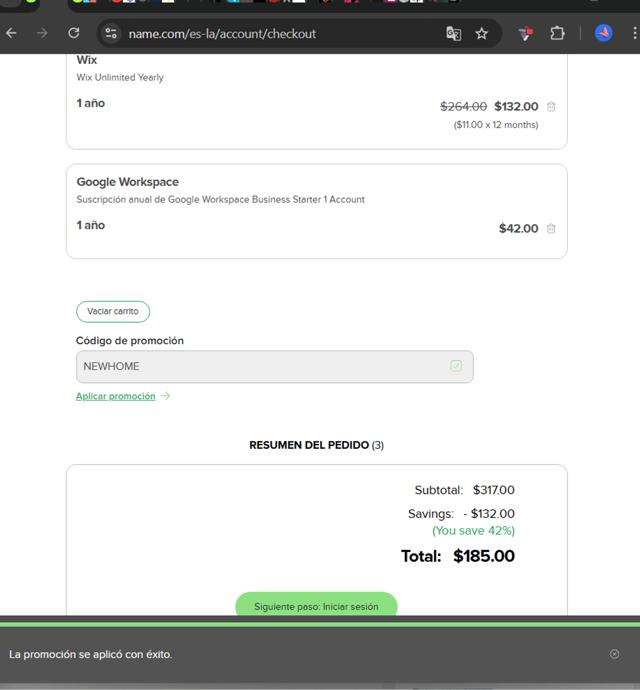Click the Código de promoción label
The width and height of the screenshot is (640, 690).
[130, 341]
